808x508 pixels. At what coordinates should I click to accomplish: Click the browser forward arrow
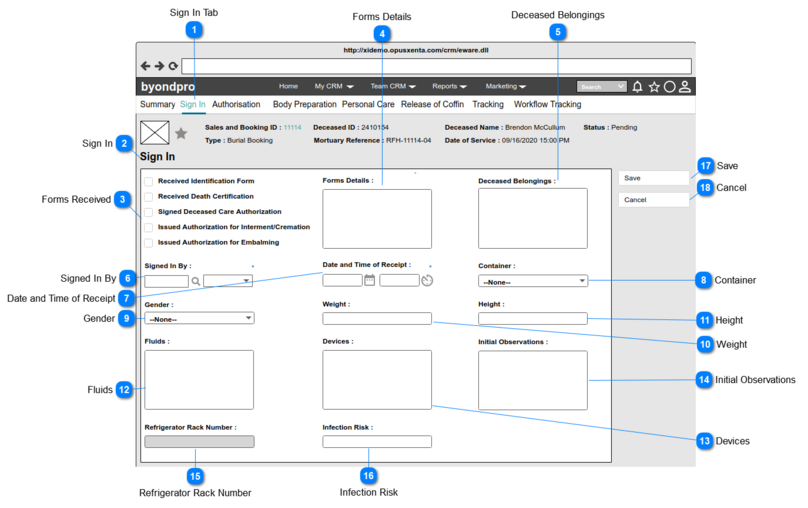click(x=159, y=66)
